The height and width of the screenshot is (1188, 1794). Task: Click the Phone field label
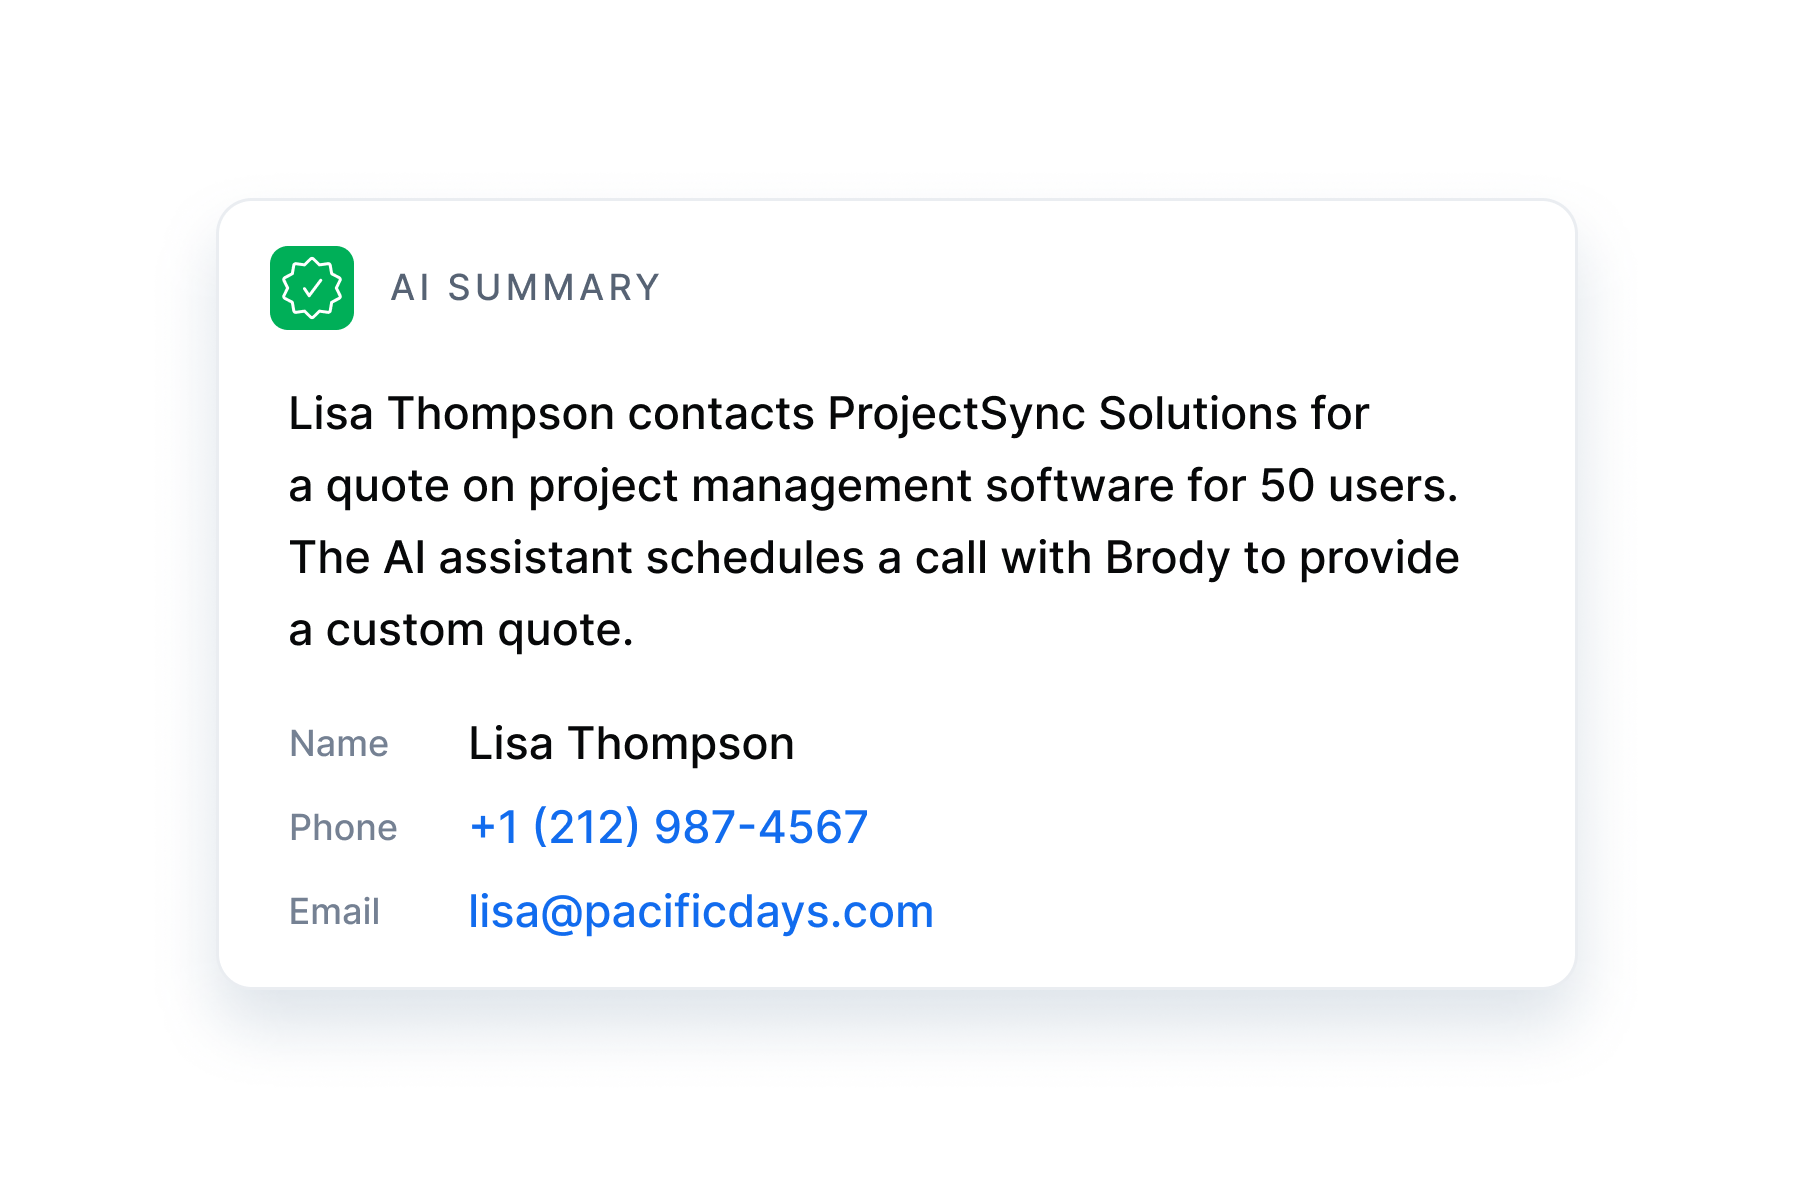[x=343, y=828]
